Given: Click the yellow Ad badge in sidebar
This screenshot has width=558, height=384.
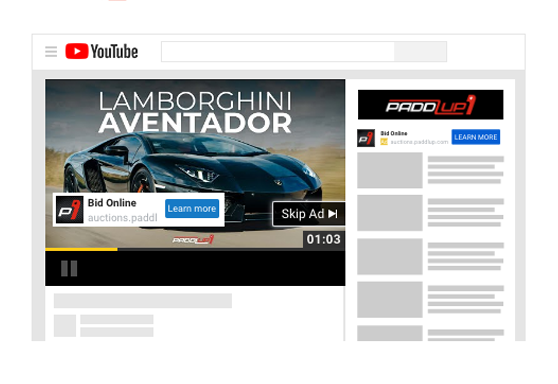Looking at the screenshot, I should point(384,142).
